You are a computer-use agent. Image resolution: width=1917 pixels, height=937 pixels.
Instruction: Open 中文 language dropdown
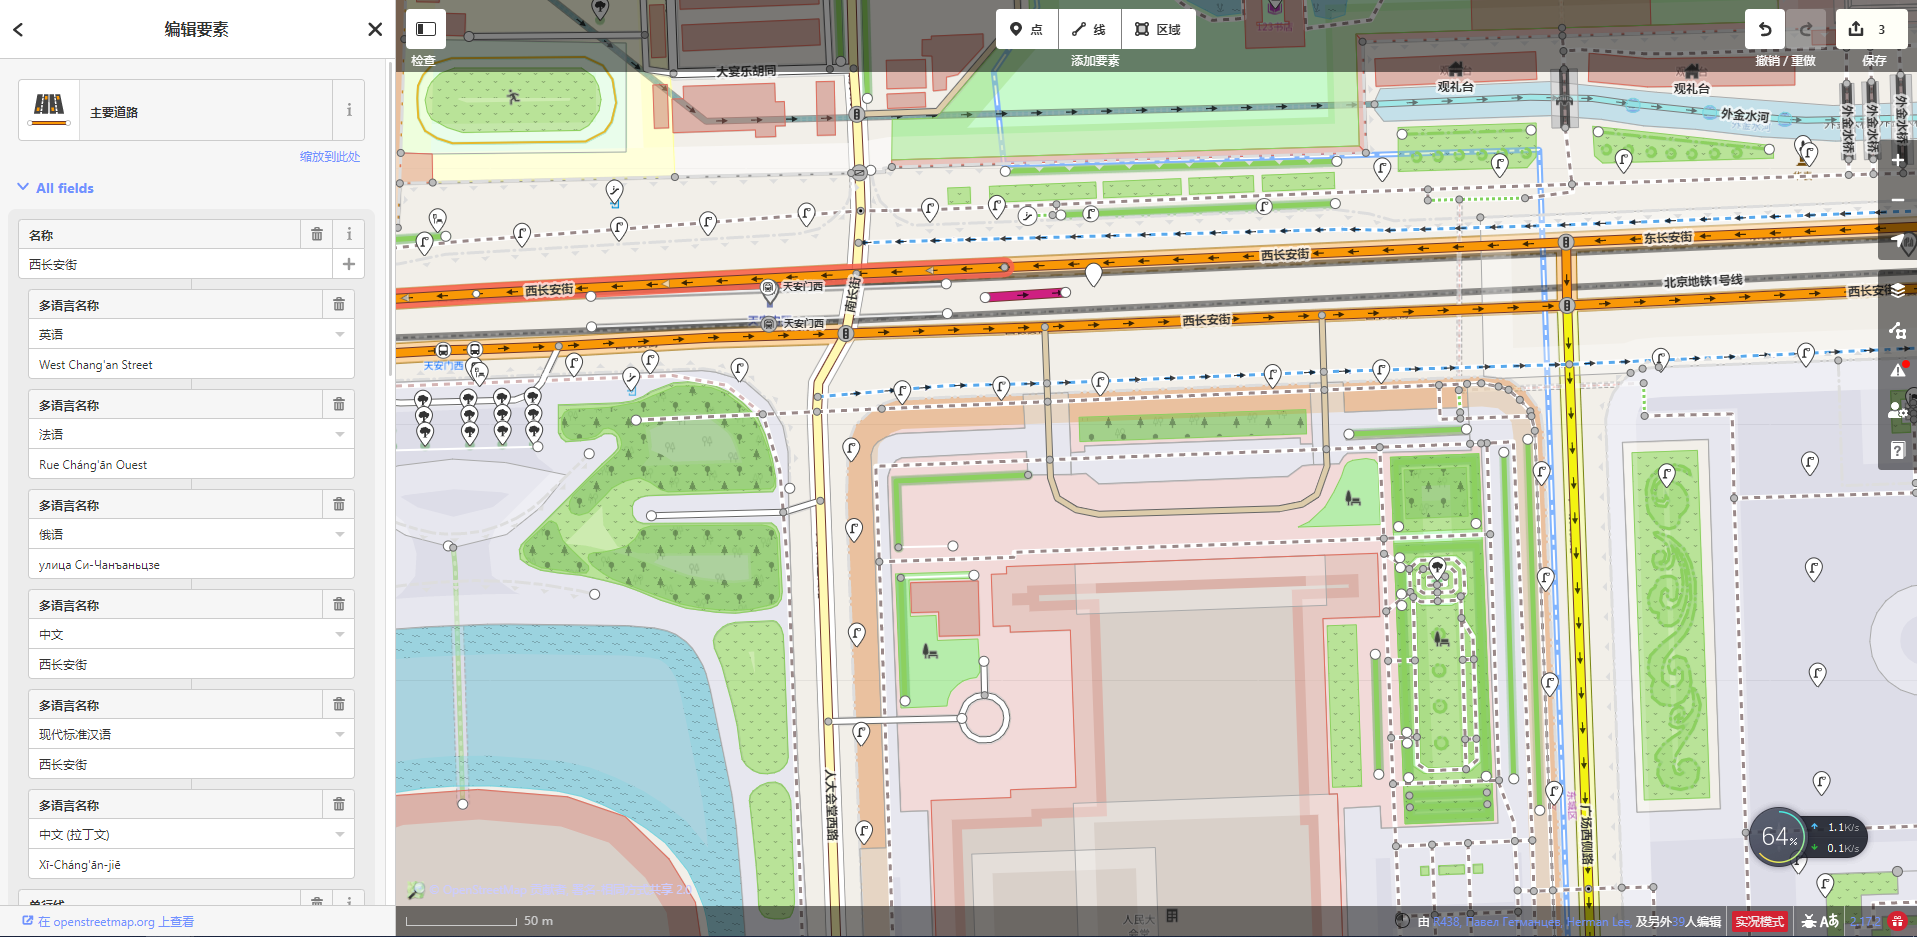[191, 634]
